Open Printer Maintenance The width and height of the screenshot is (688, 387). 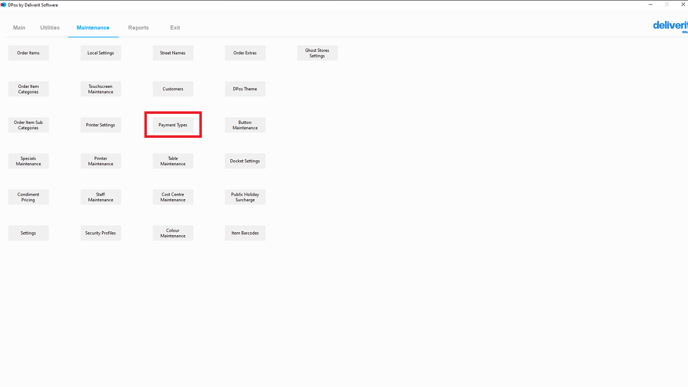click(100, 161)
